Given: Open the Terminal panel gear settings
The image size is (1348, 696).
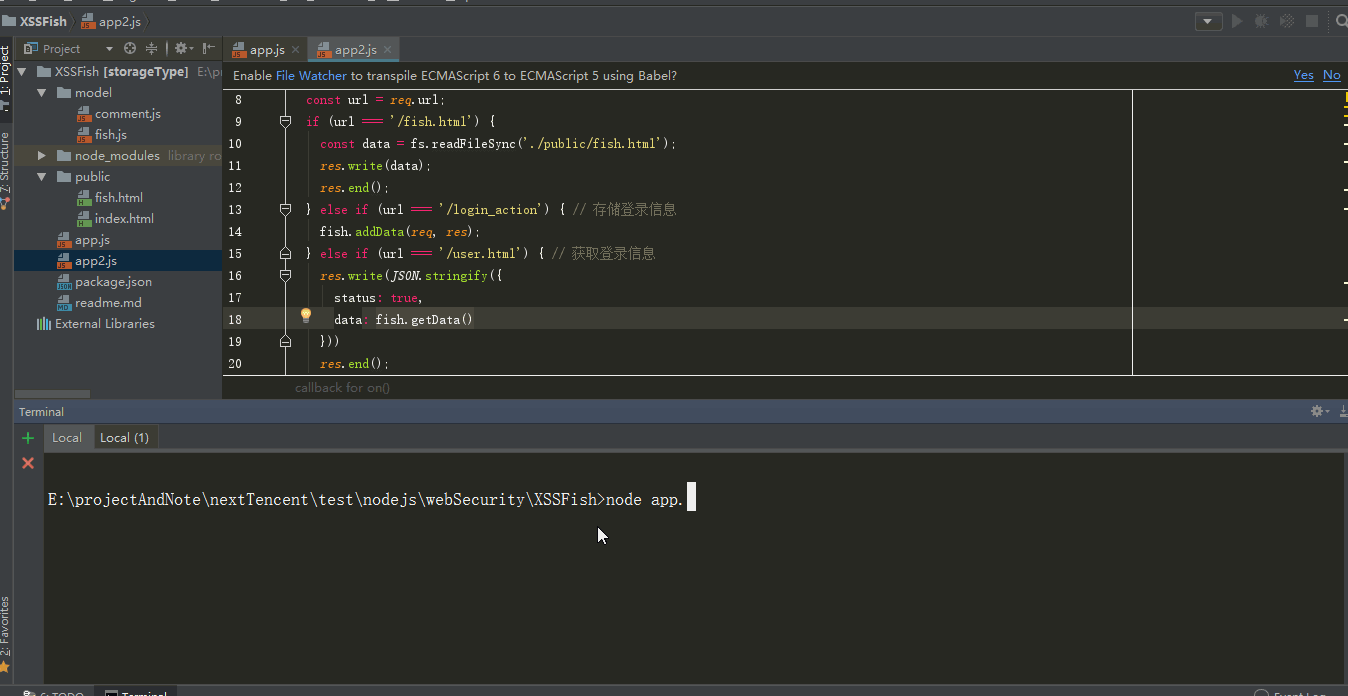Looking at the screenshot, I should tap(1318, 411).
